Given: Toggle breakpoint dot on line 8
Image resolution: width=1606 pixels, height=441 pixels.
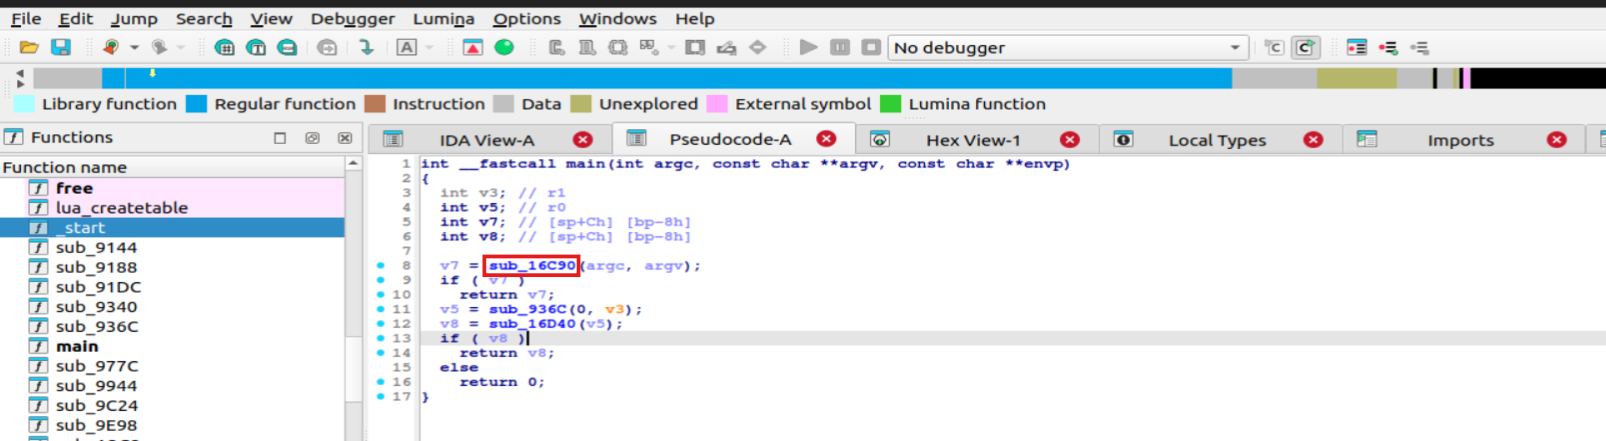Looking at the screenshot, I should (x=381, y=266).
